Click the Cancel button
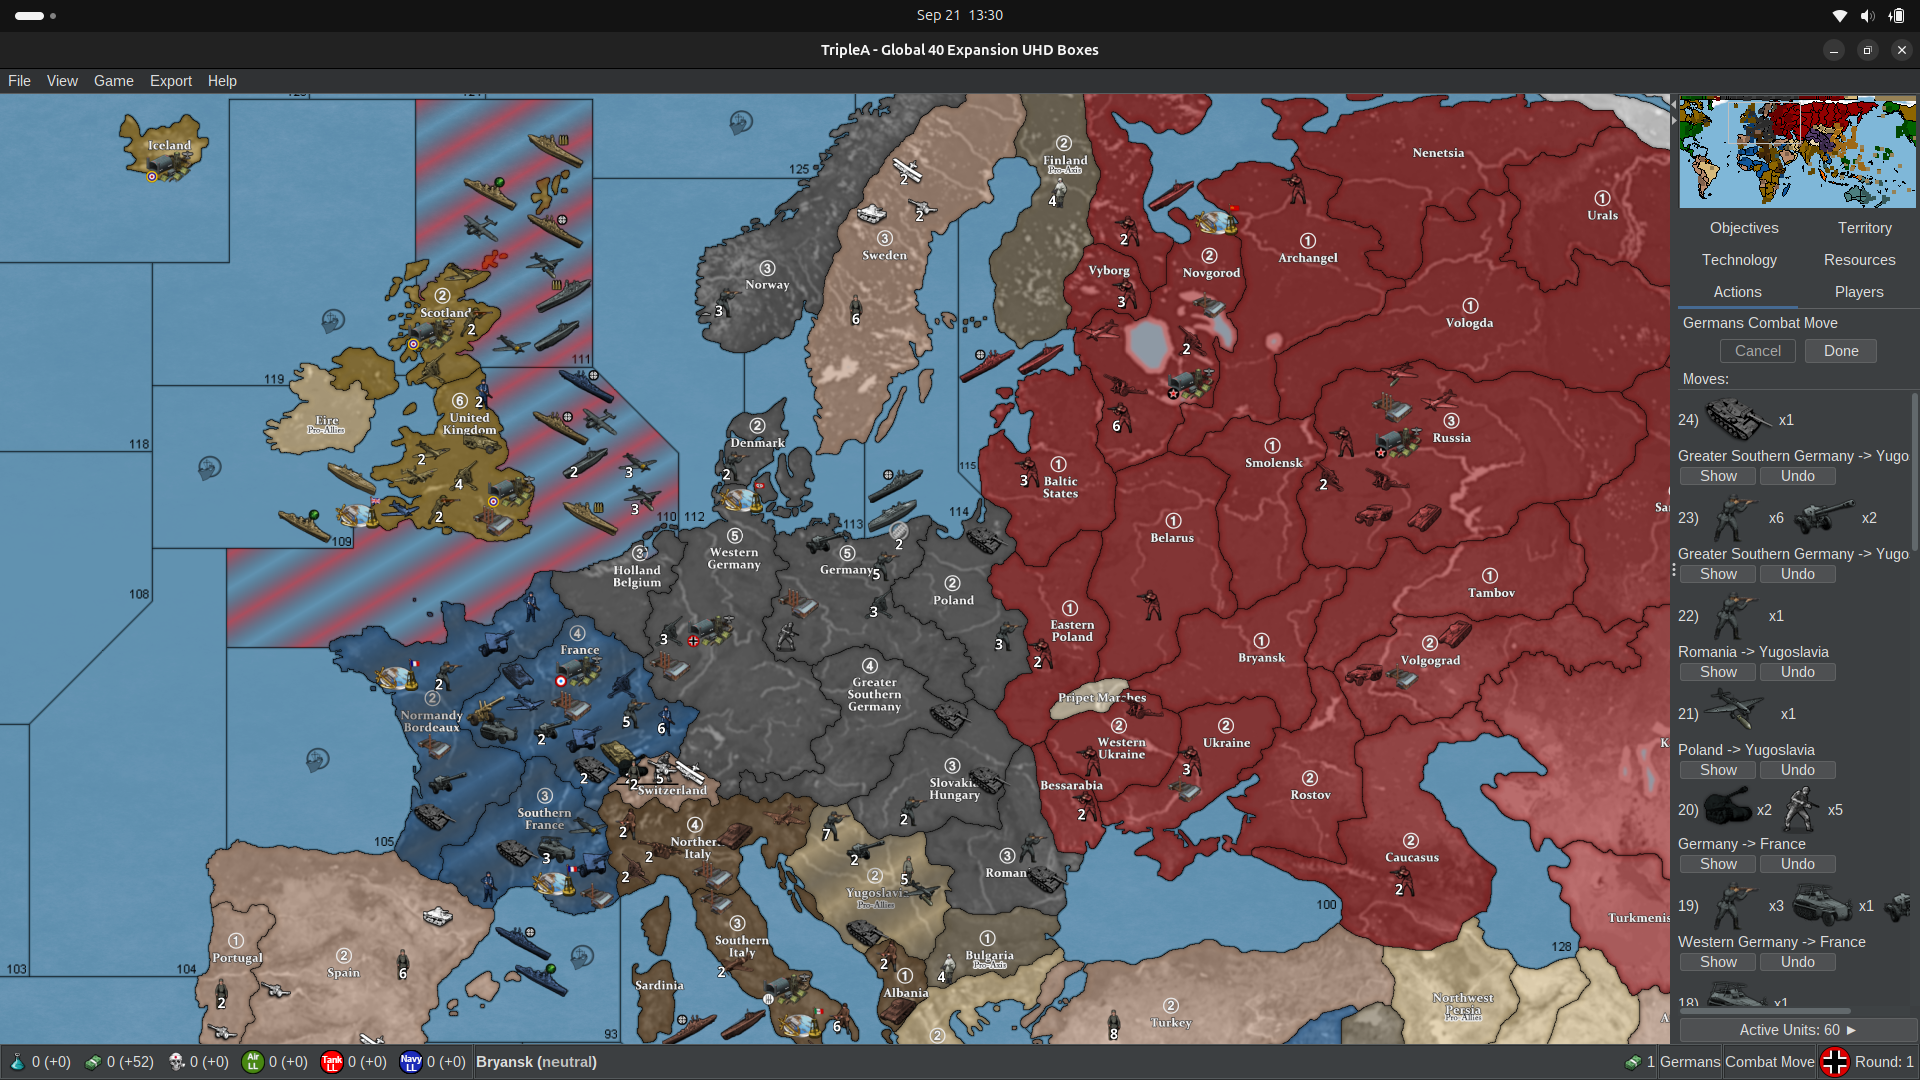1920x1080 pixels. (1758, 351)
